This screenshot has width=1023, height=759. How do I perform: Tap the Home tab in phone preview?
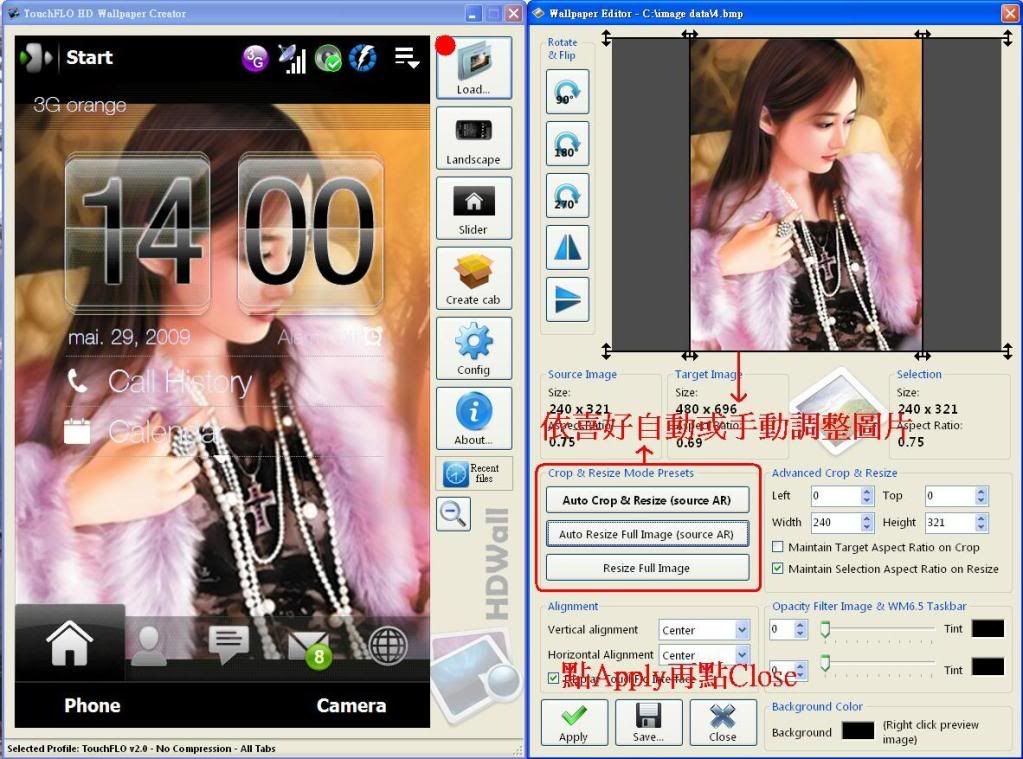tap(69, 643)
